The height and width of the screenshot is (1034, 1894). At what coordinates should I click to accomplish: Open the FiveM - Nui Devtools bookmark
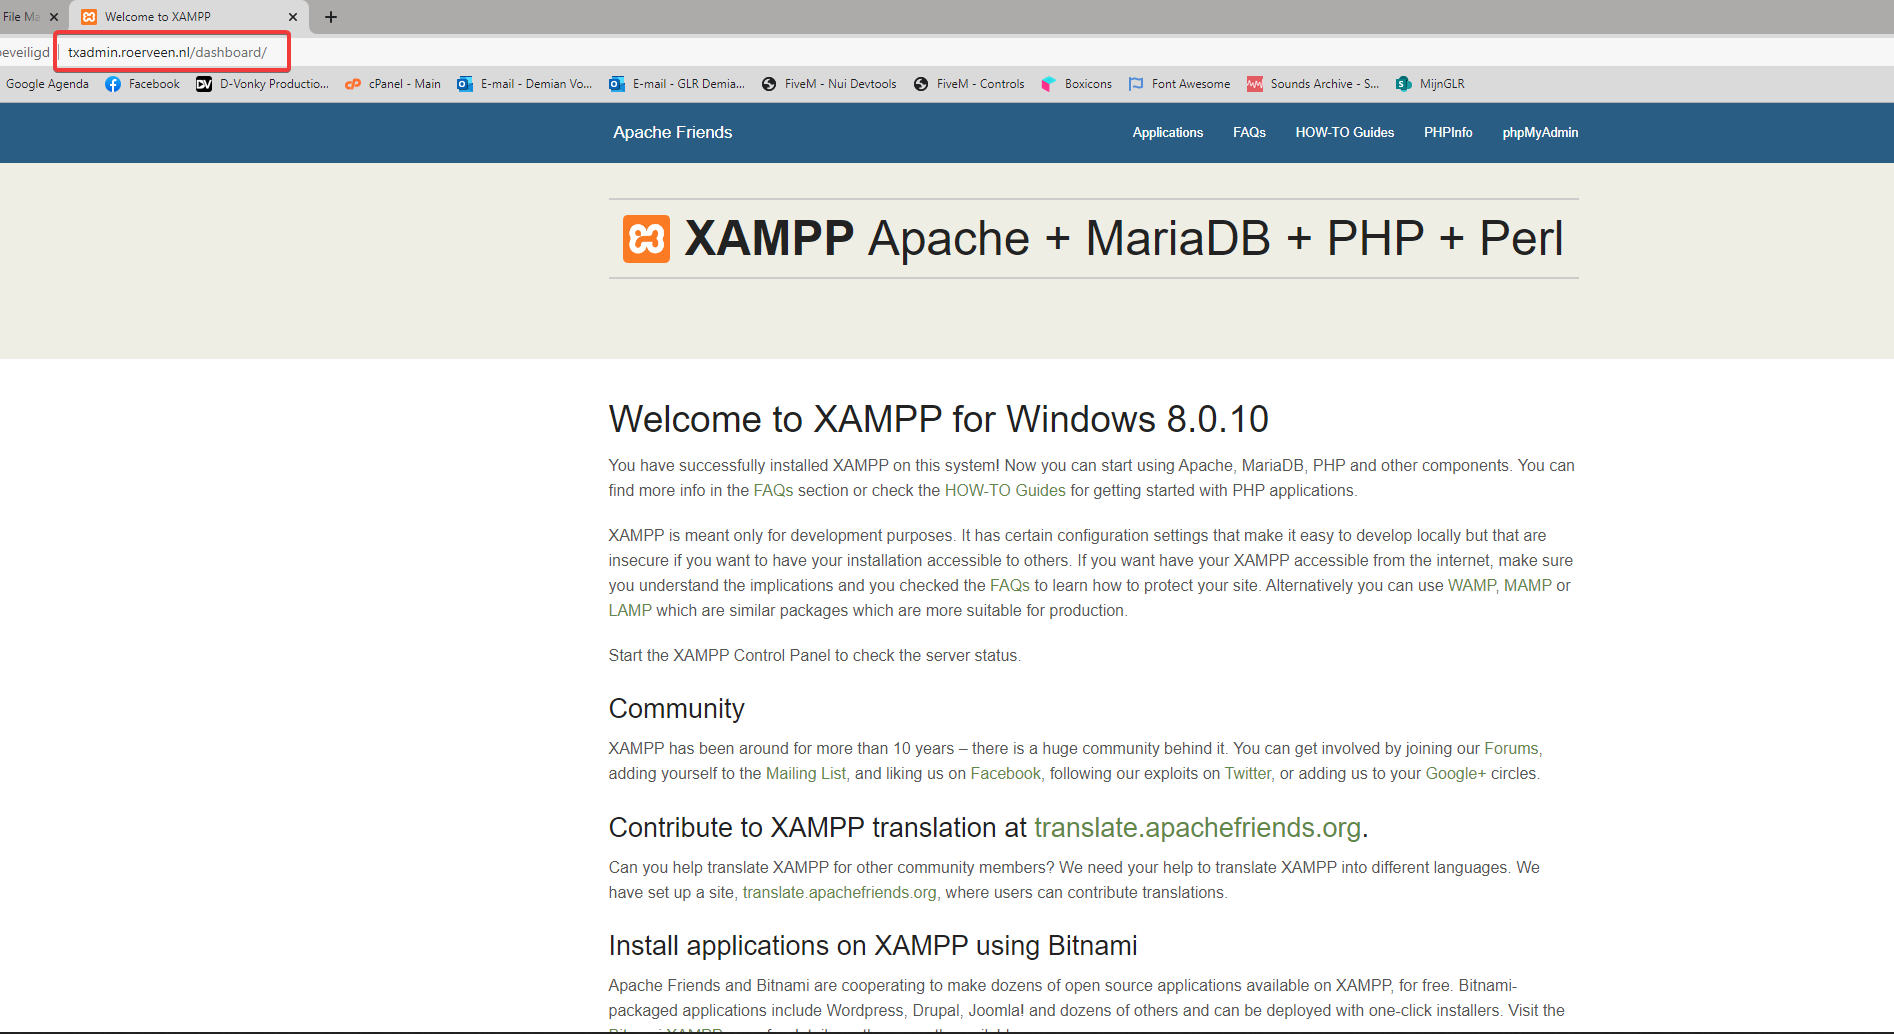829,84
